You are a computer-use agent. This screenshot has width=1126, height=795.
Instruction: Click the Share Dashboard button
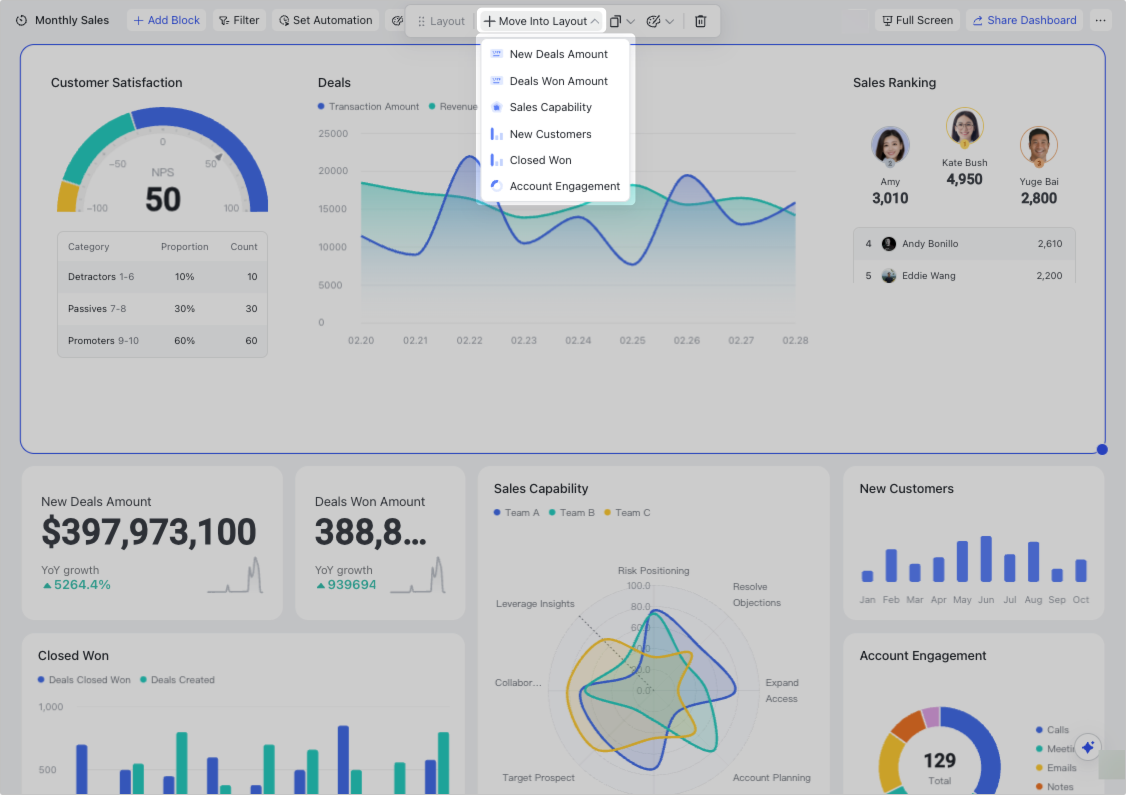(x=1024, y=20)
